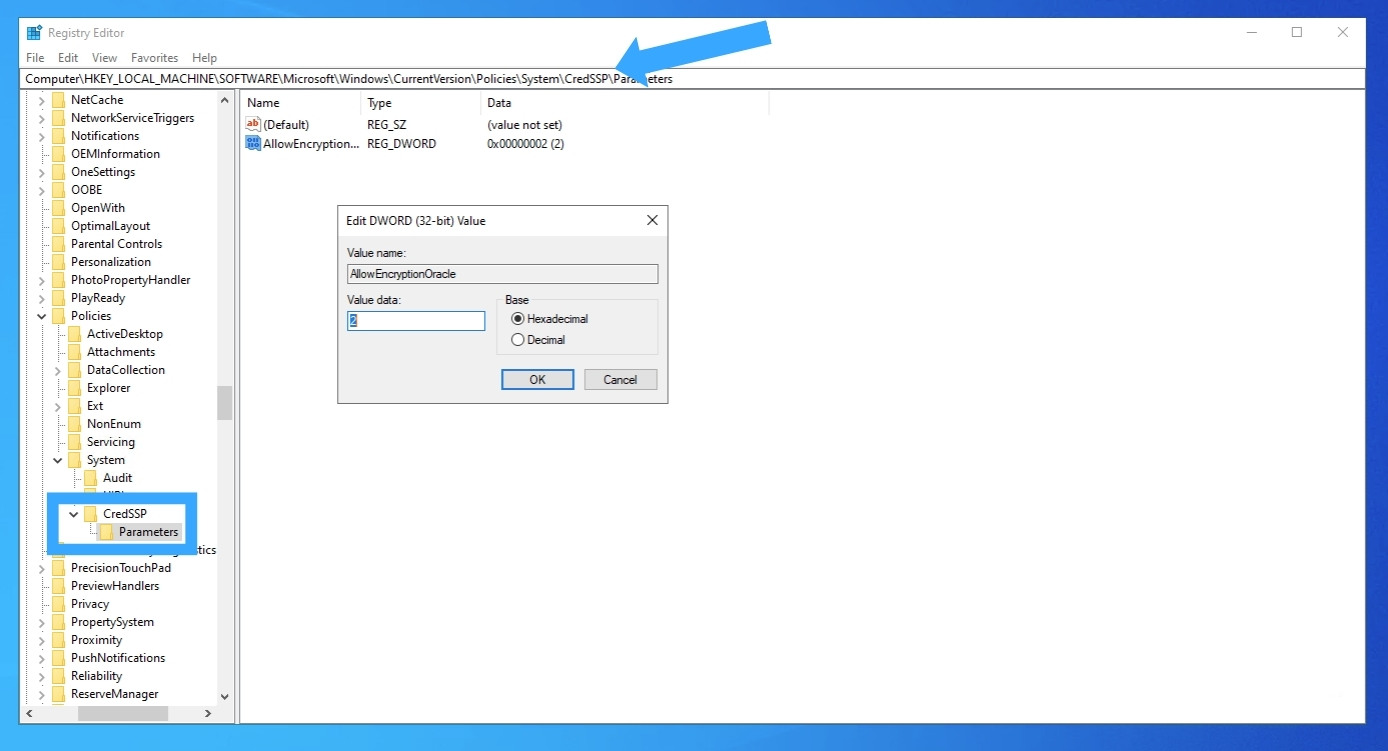
Task: Select the Reliability key label
Action: (96, 676)
